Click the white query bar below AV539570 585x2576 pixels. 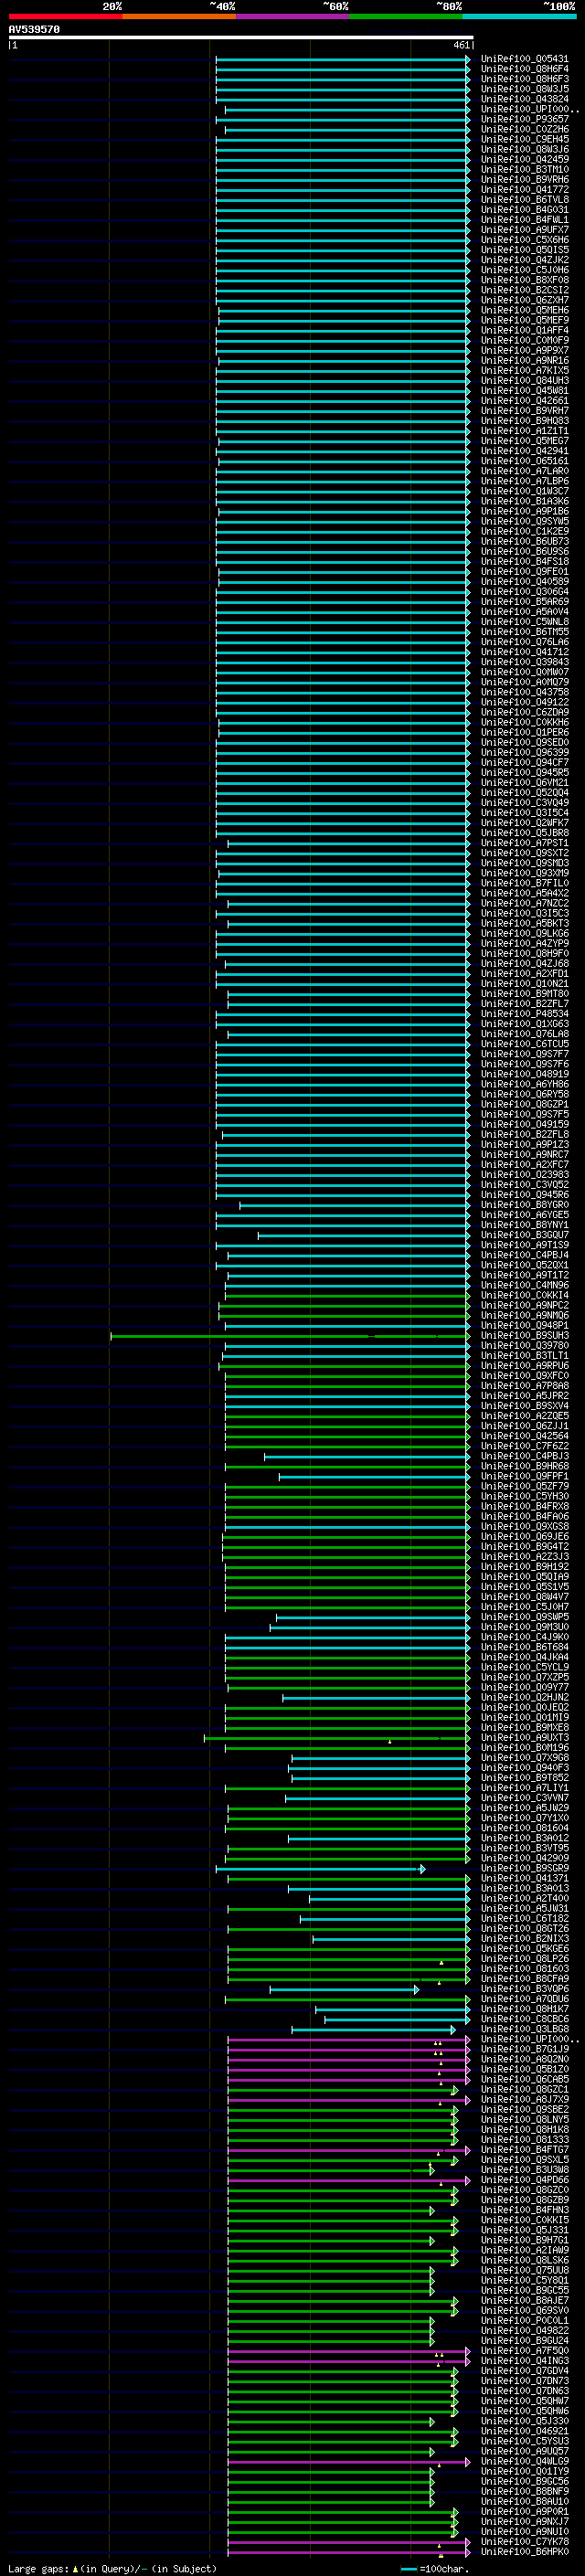[240, 38]
